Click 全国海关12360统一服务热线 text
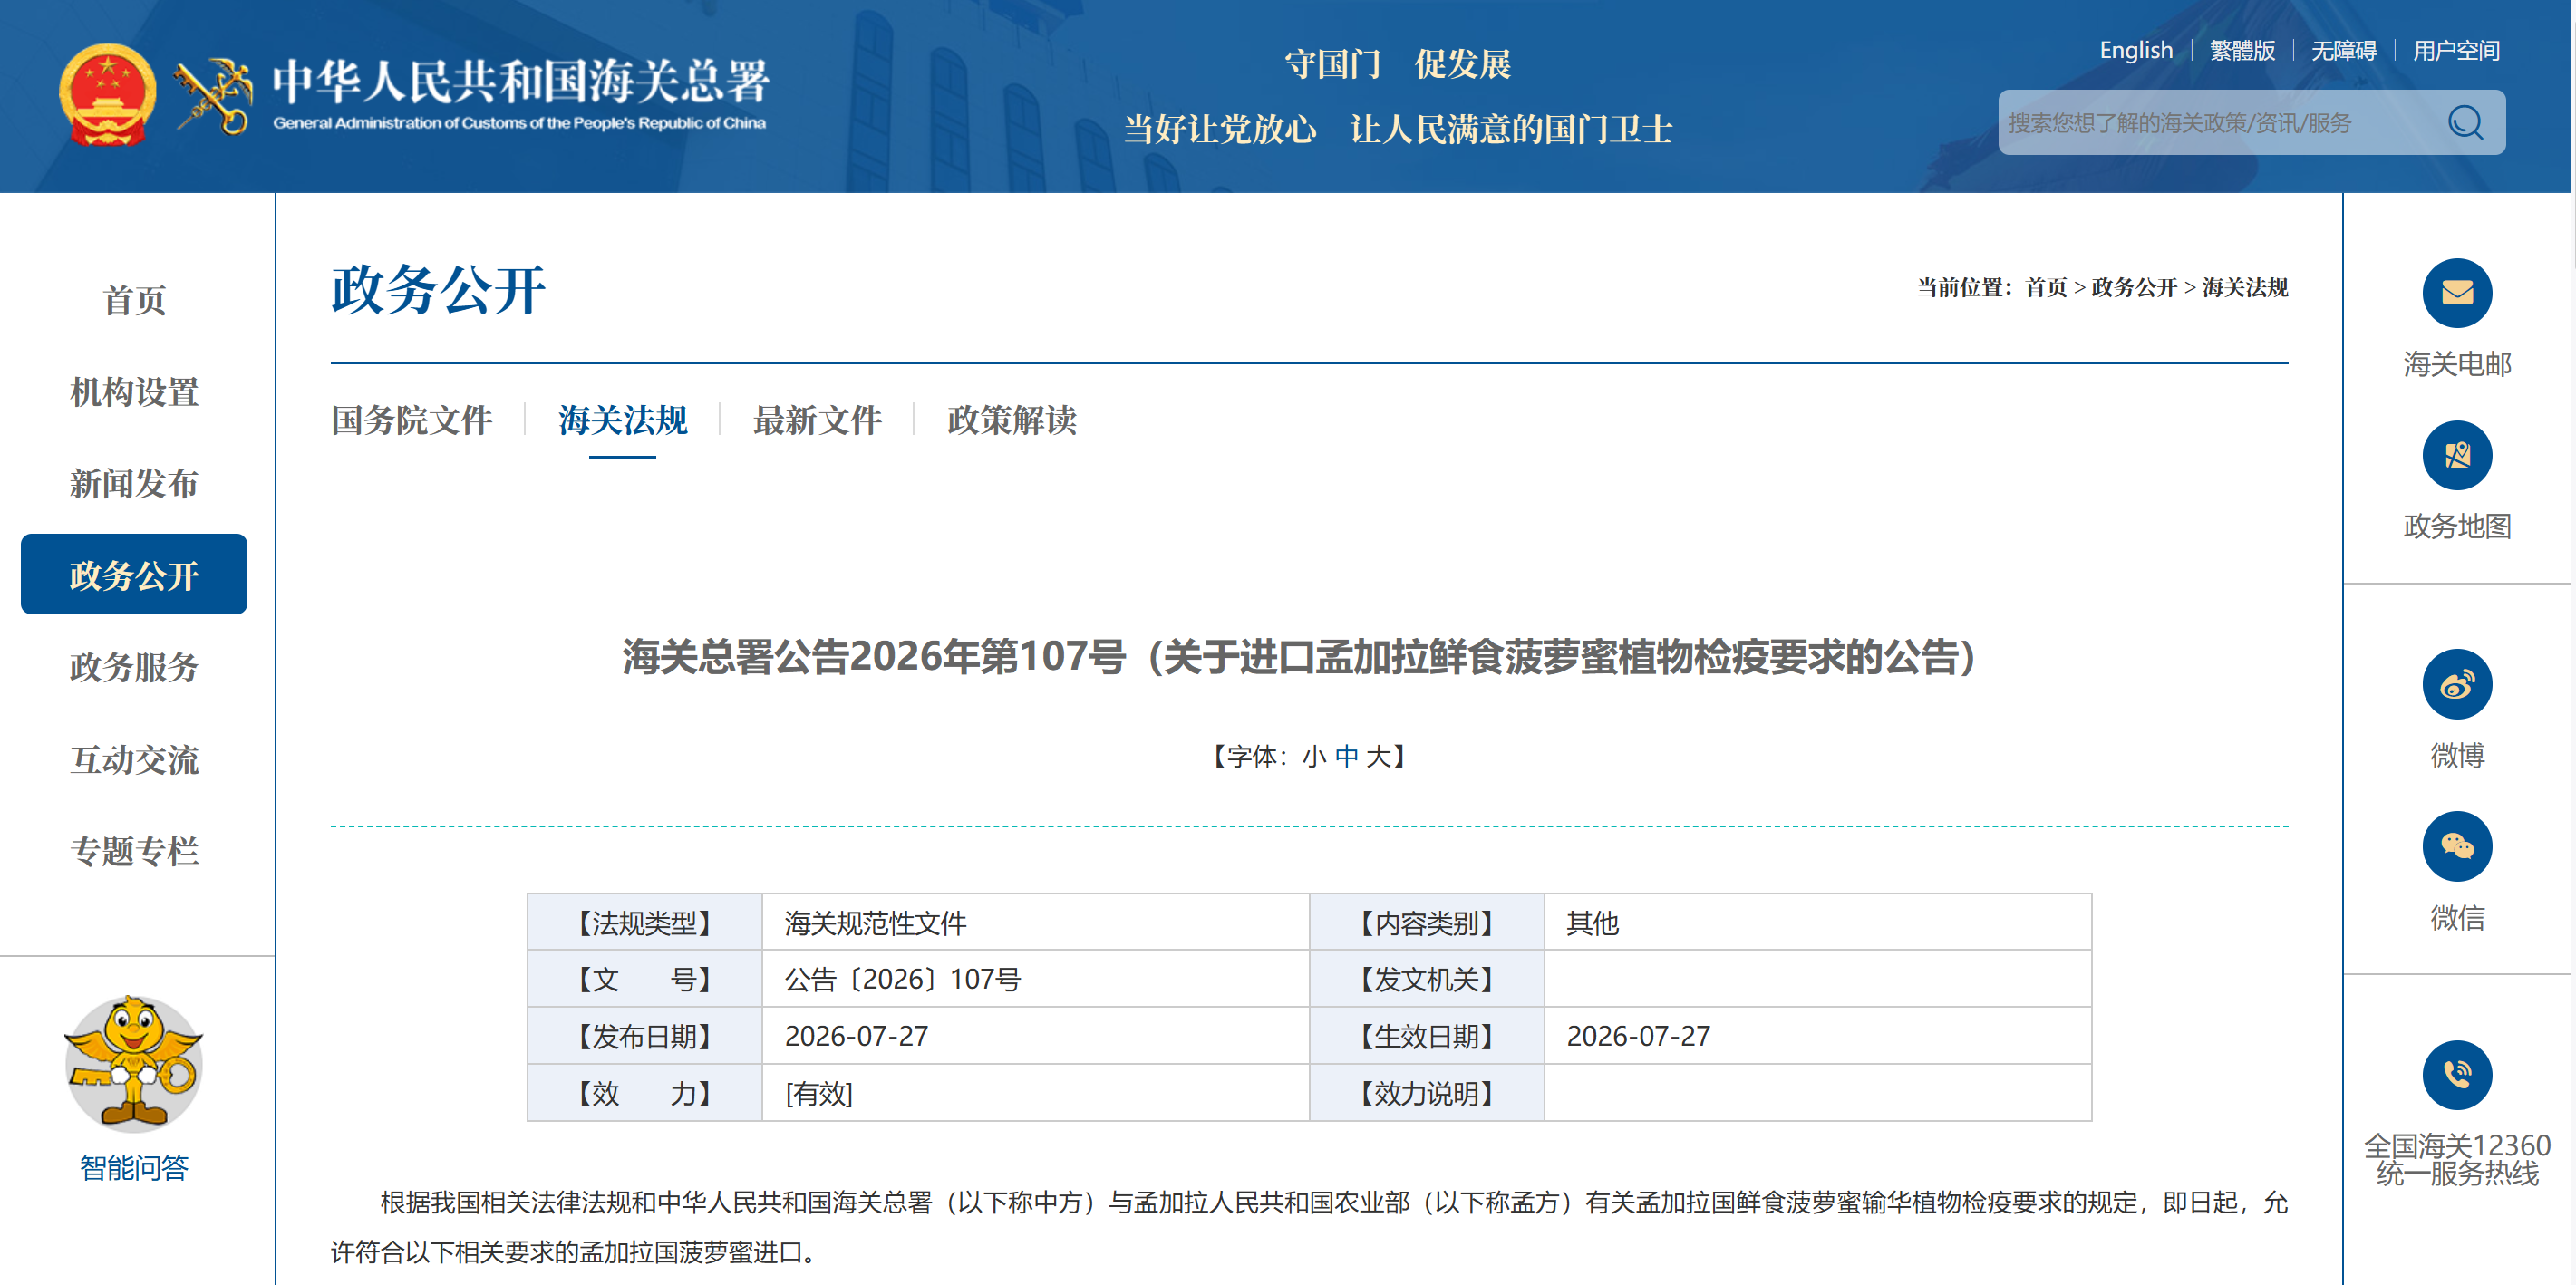 2457,1160
